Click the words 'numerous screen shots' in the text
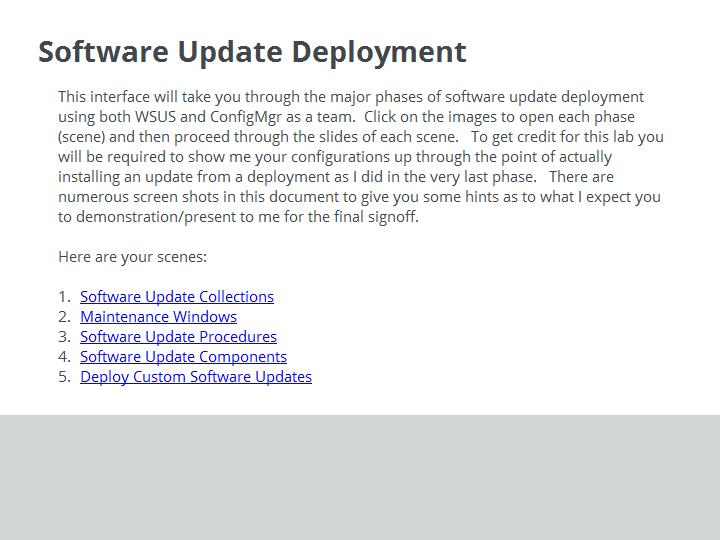720x540 pixels. [x=130, y=197]
